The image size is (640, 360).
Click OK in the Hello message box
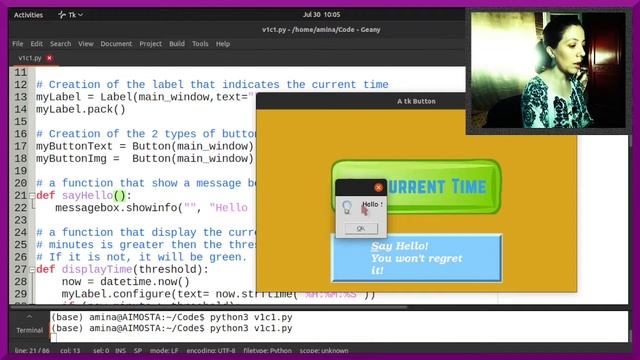361,229
